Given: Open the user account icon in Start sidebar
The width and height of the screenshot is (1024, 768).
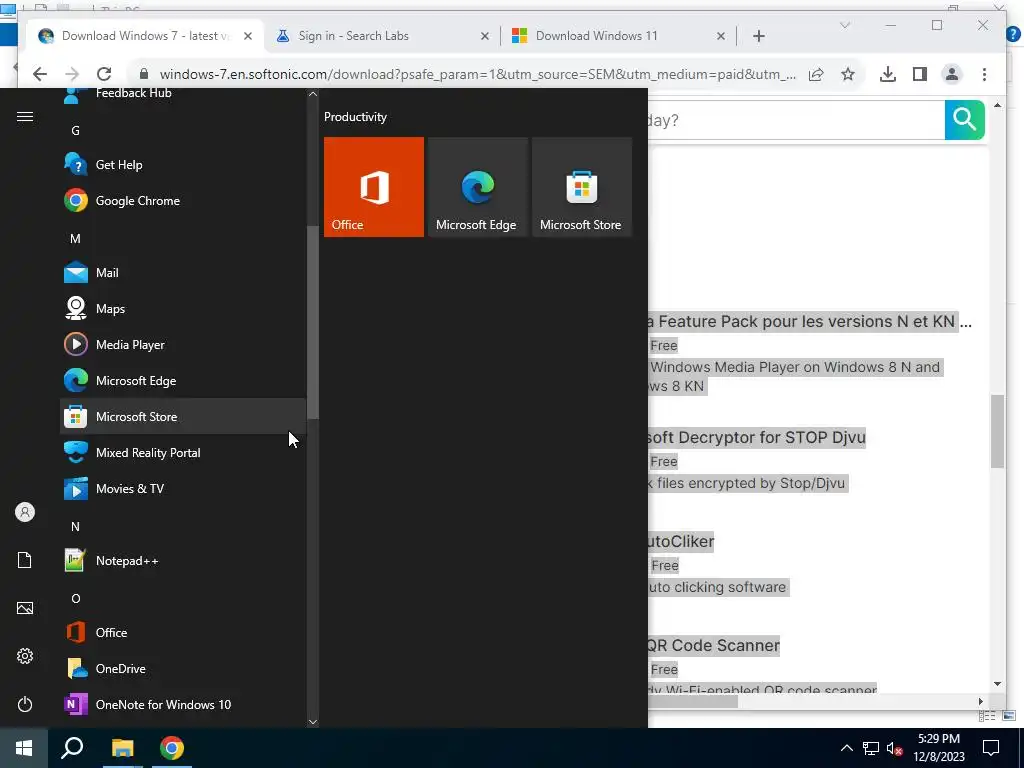Looking at the screenshot, I should [x=25, y=512].
